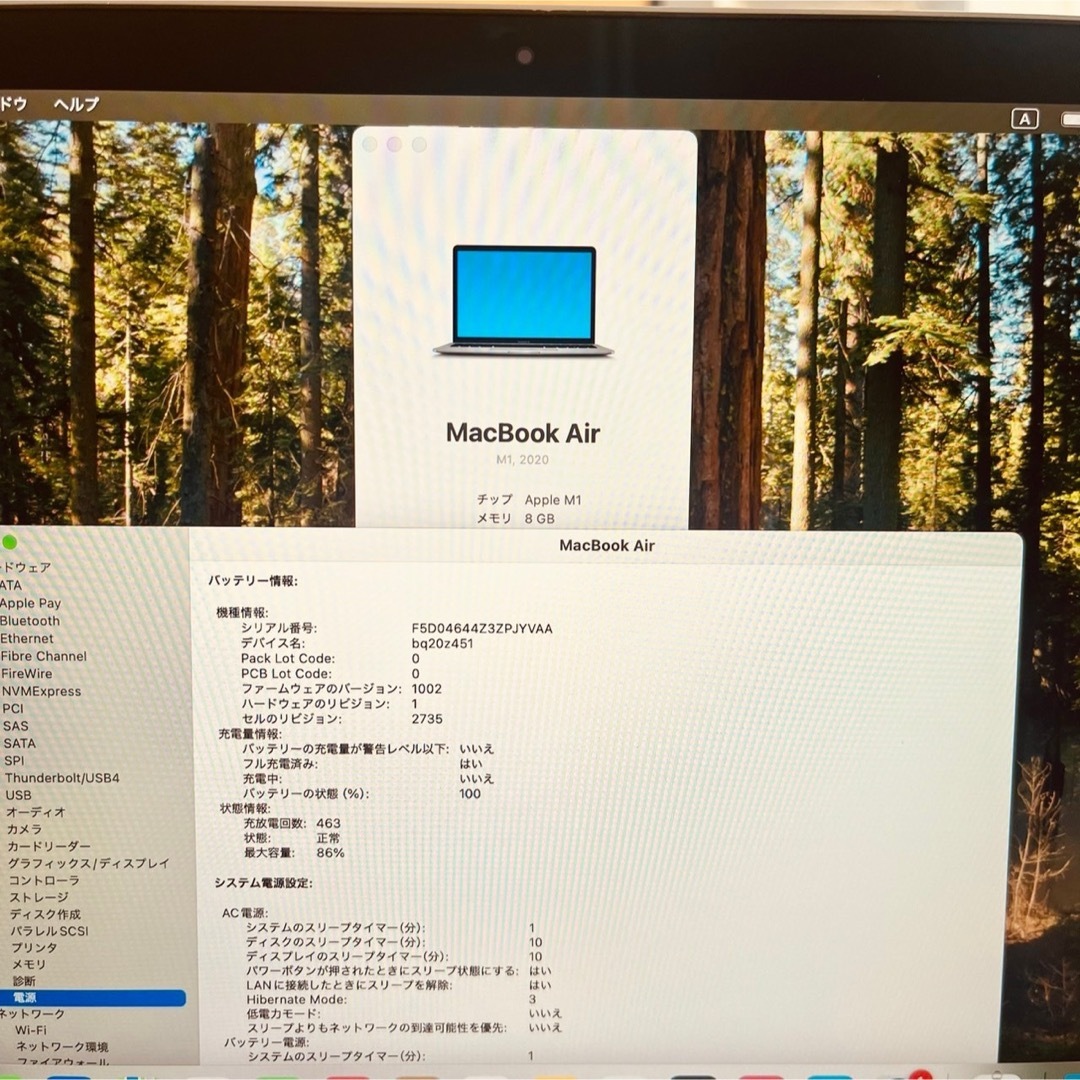Select コントローラ in the sidebar

click(x=44, y=880)
